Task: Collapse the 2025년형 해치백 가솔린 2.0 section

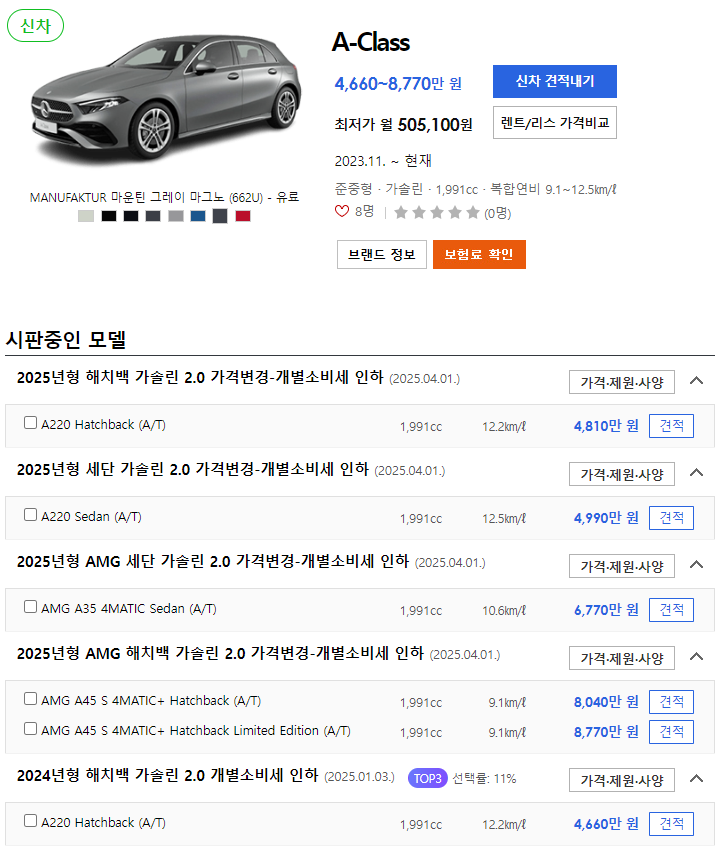Action: (697, 381)
